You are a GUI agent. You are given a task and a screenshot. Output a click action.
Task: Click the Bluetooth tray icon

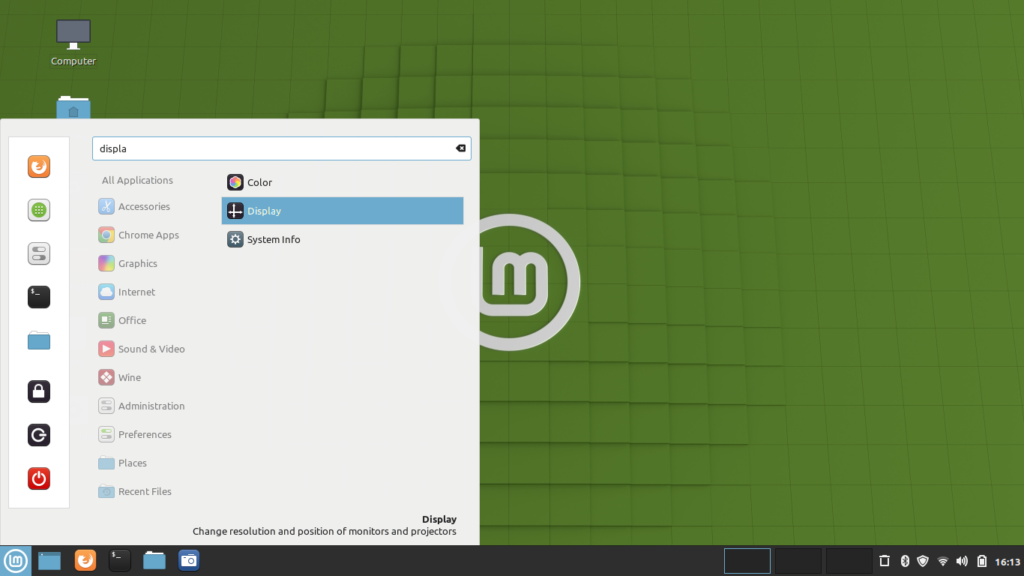(904, 561)
